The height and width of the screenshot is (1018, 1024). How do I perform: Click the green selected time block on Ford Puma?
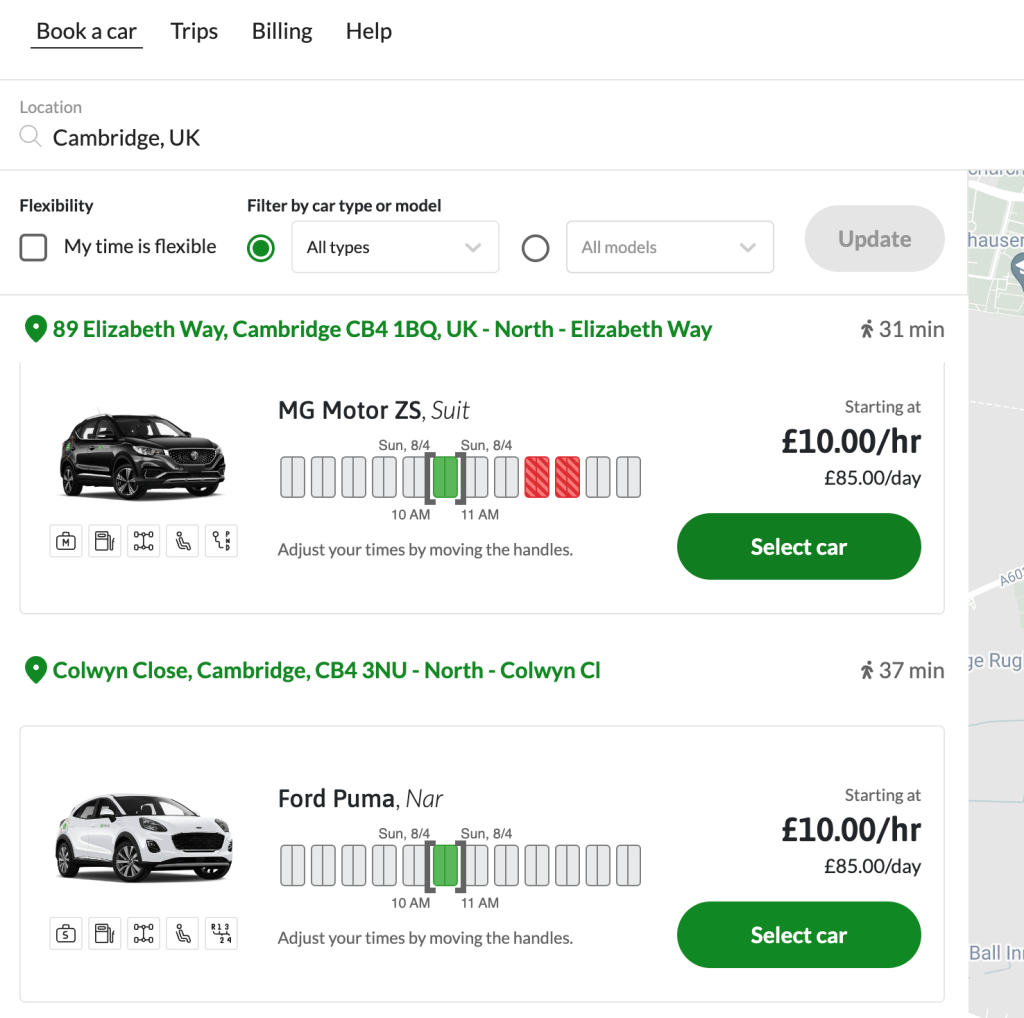(x=445, y=865)
